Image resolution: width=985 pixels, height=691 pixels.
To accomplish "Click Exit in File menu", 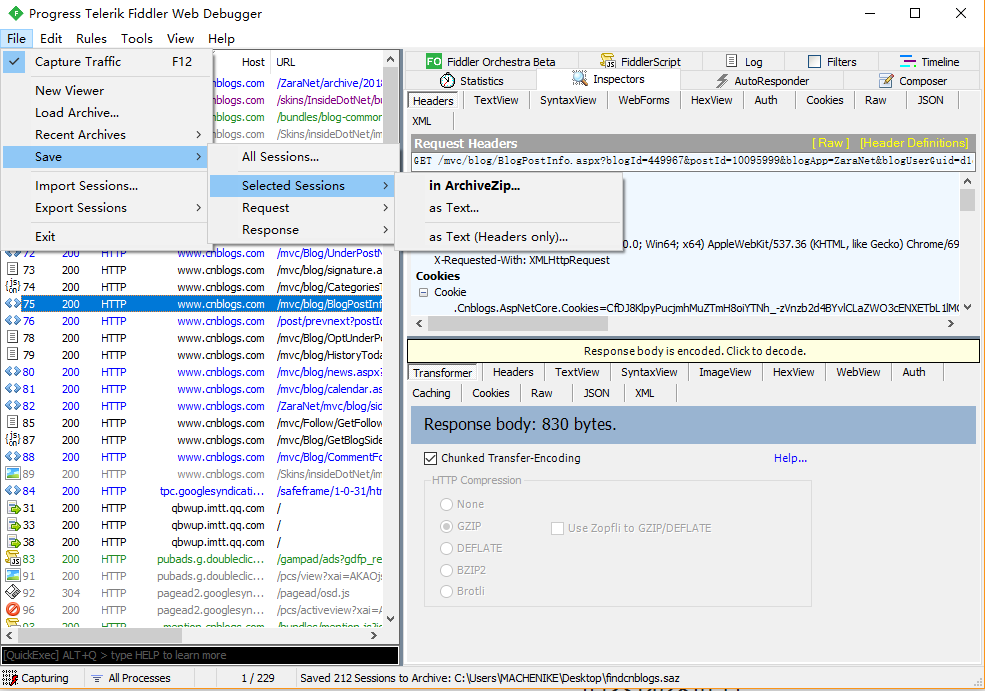I will [104, 236].
